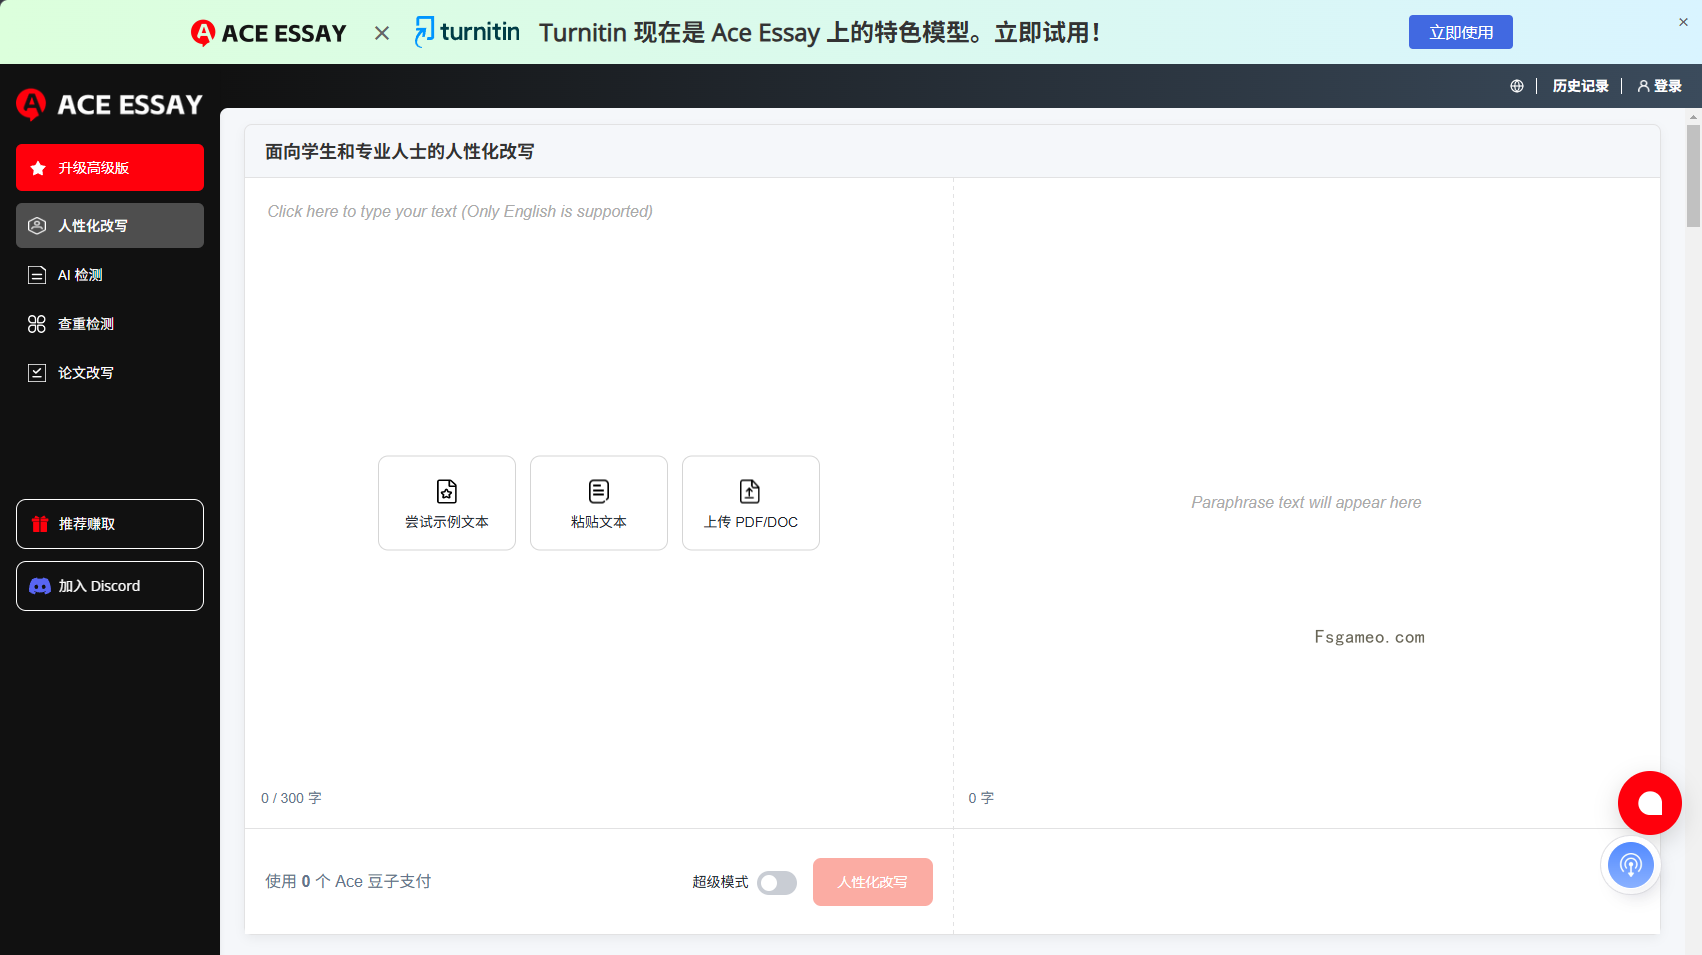This screenshot has width=1702, height=955.
Task: Click 上传 PDF/DOC upload card
Action: point(751,503)
